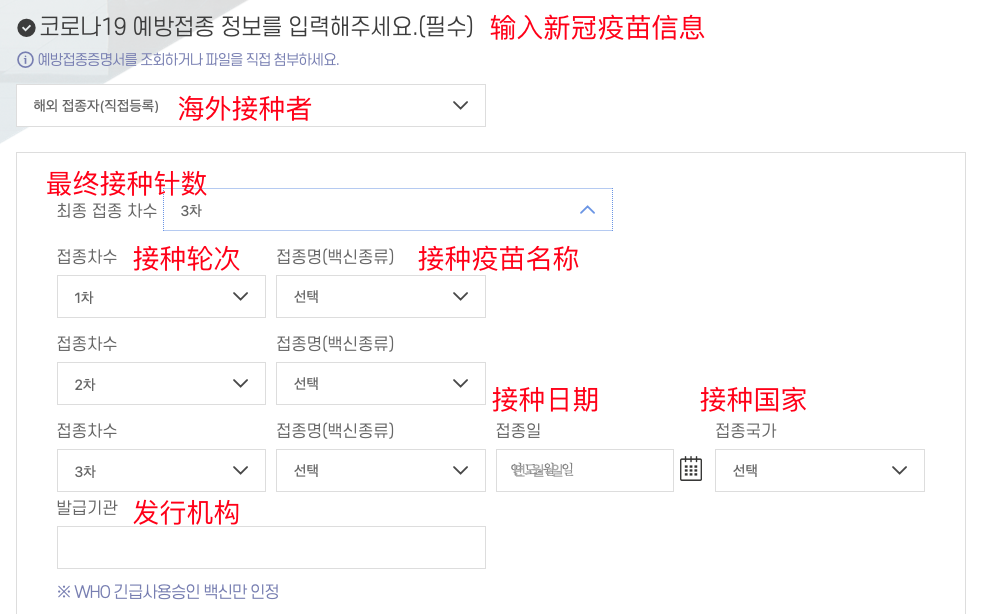
Task: Click the arrow of the third-row vaccine type box
Action: 460,470
